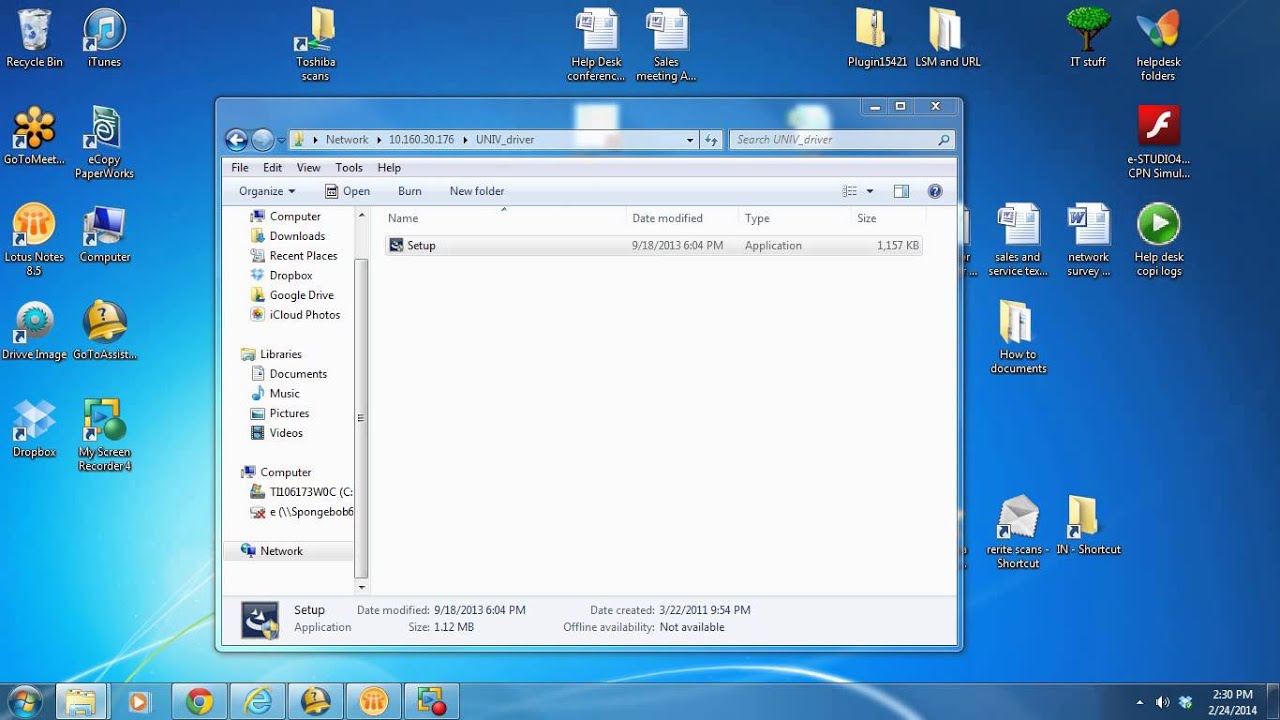
Task: Open the View menu
Action: point(308,168)
